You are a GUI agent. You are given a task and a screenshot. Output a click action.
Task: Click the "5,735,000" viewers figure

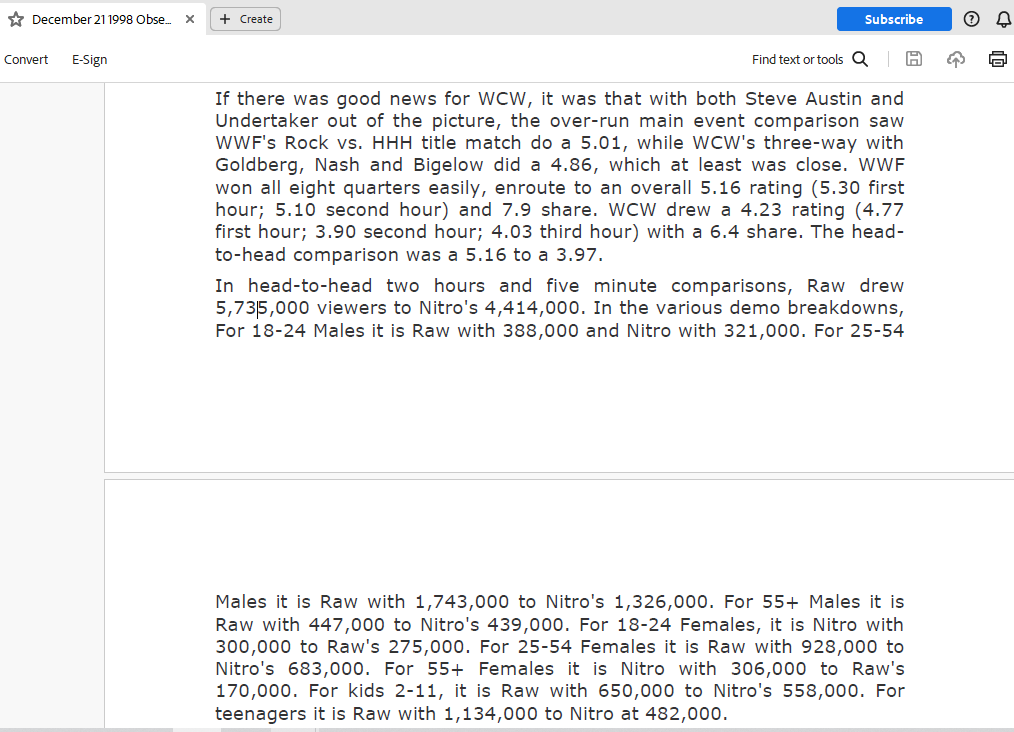[263, 308]
